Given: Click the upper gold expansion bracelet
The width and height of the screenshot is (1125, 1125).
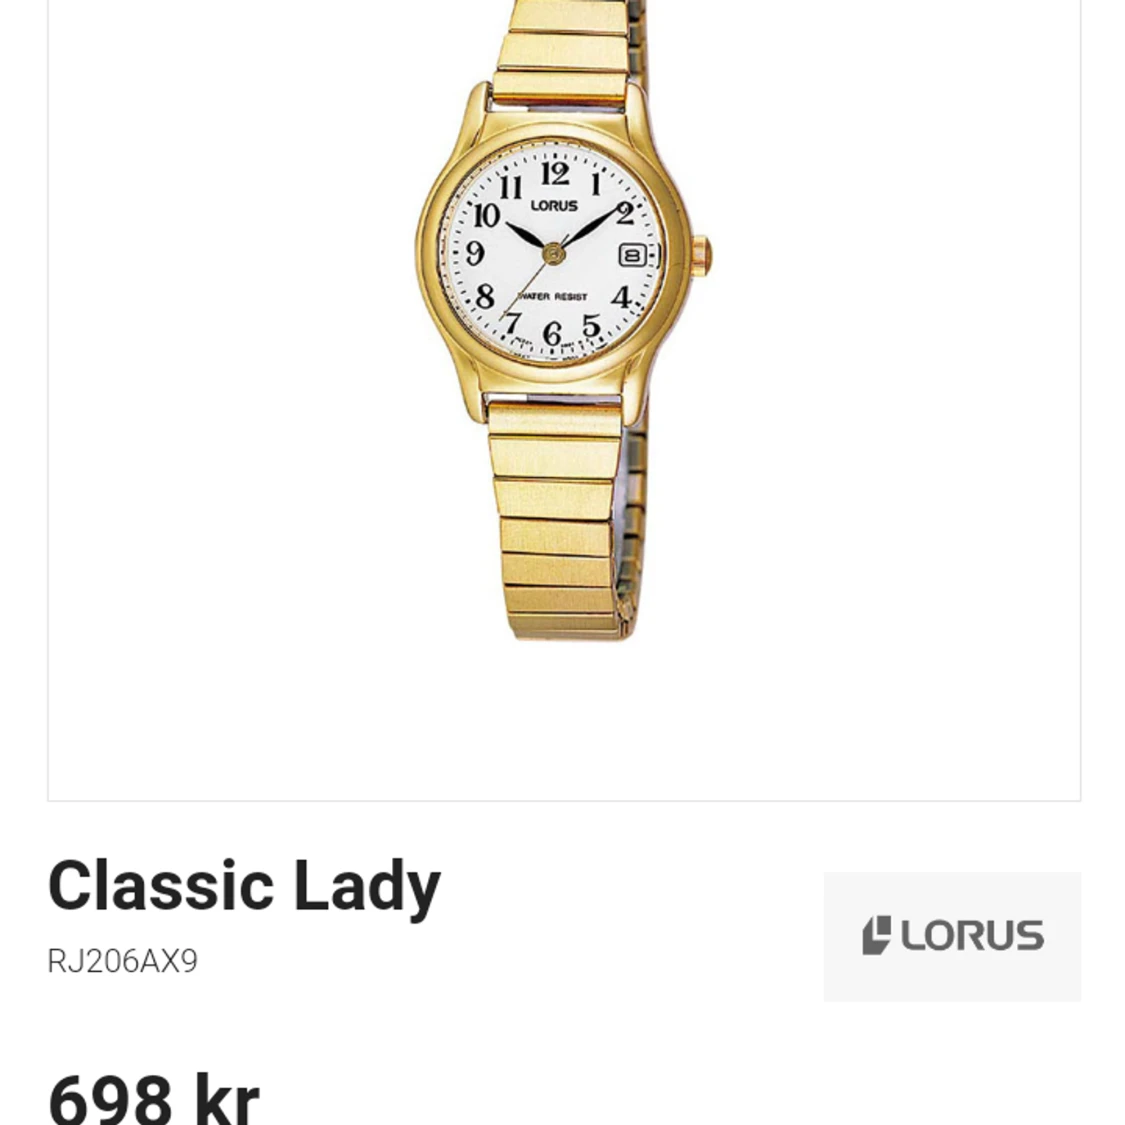Looking at the screenshot, I should [x=568, y=50].
